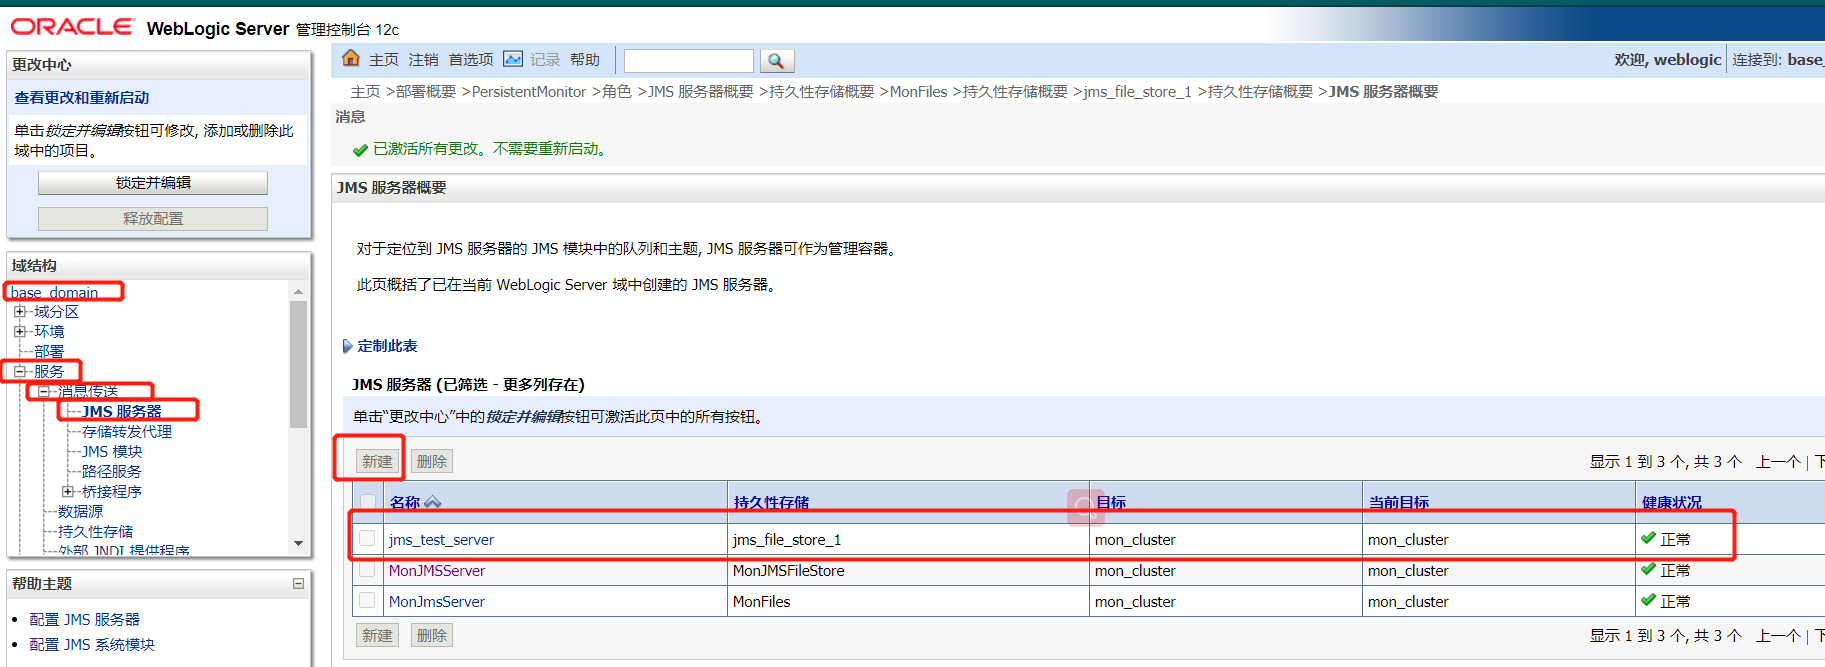Collapse the 服务 tree node
The width and height of the screenshot is (1825, 667).
[x=19, y=371]
